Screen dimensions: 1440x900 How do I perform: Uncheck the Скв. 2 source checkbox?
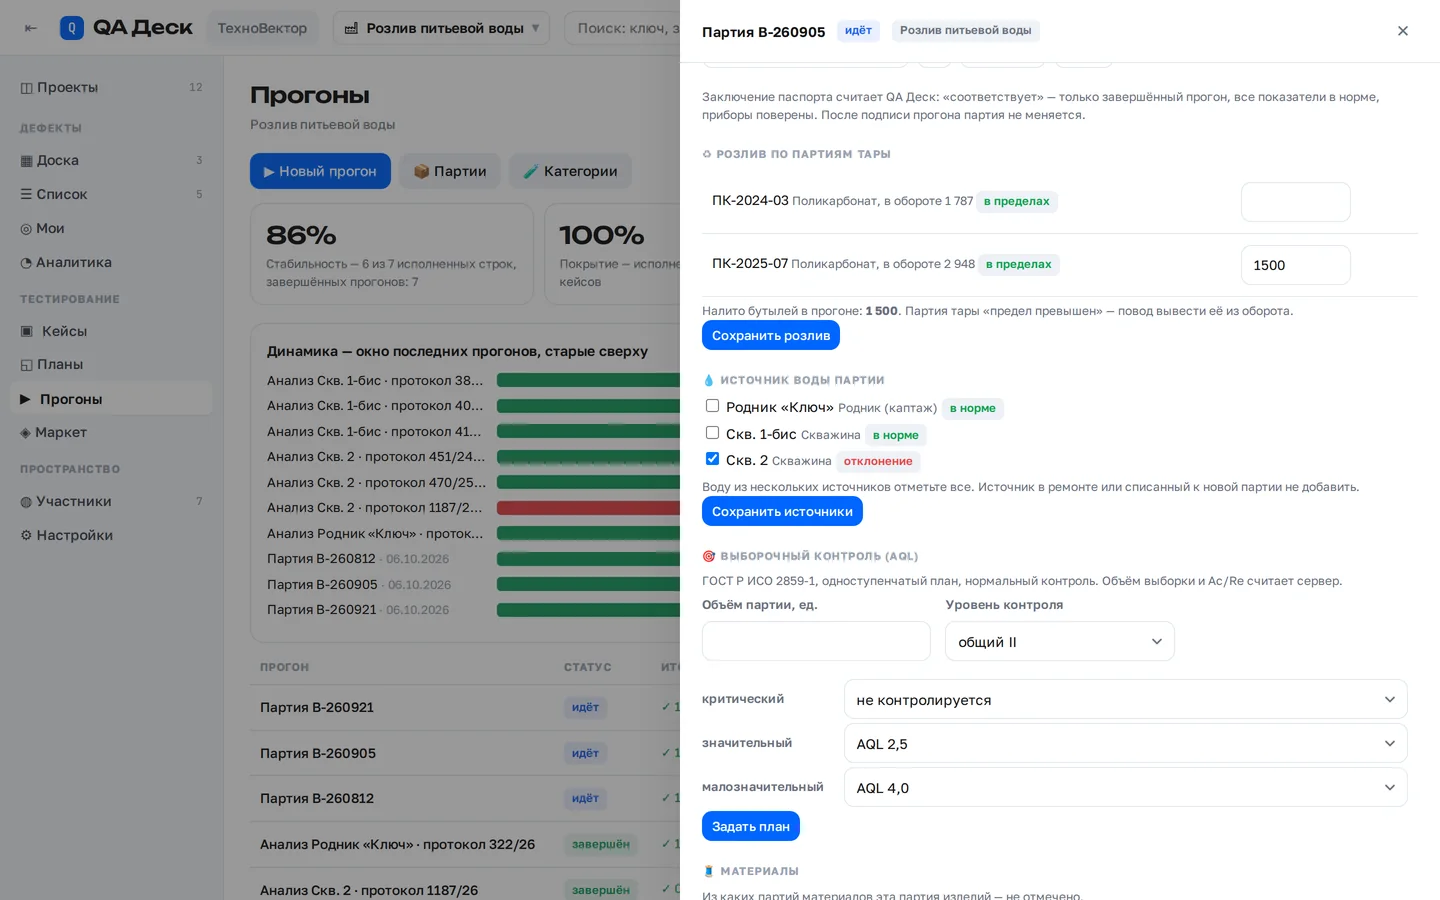(x=712, y=459)
